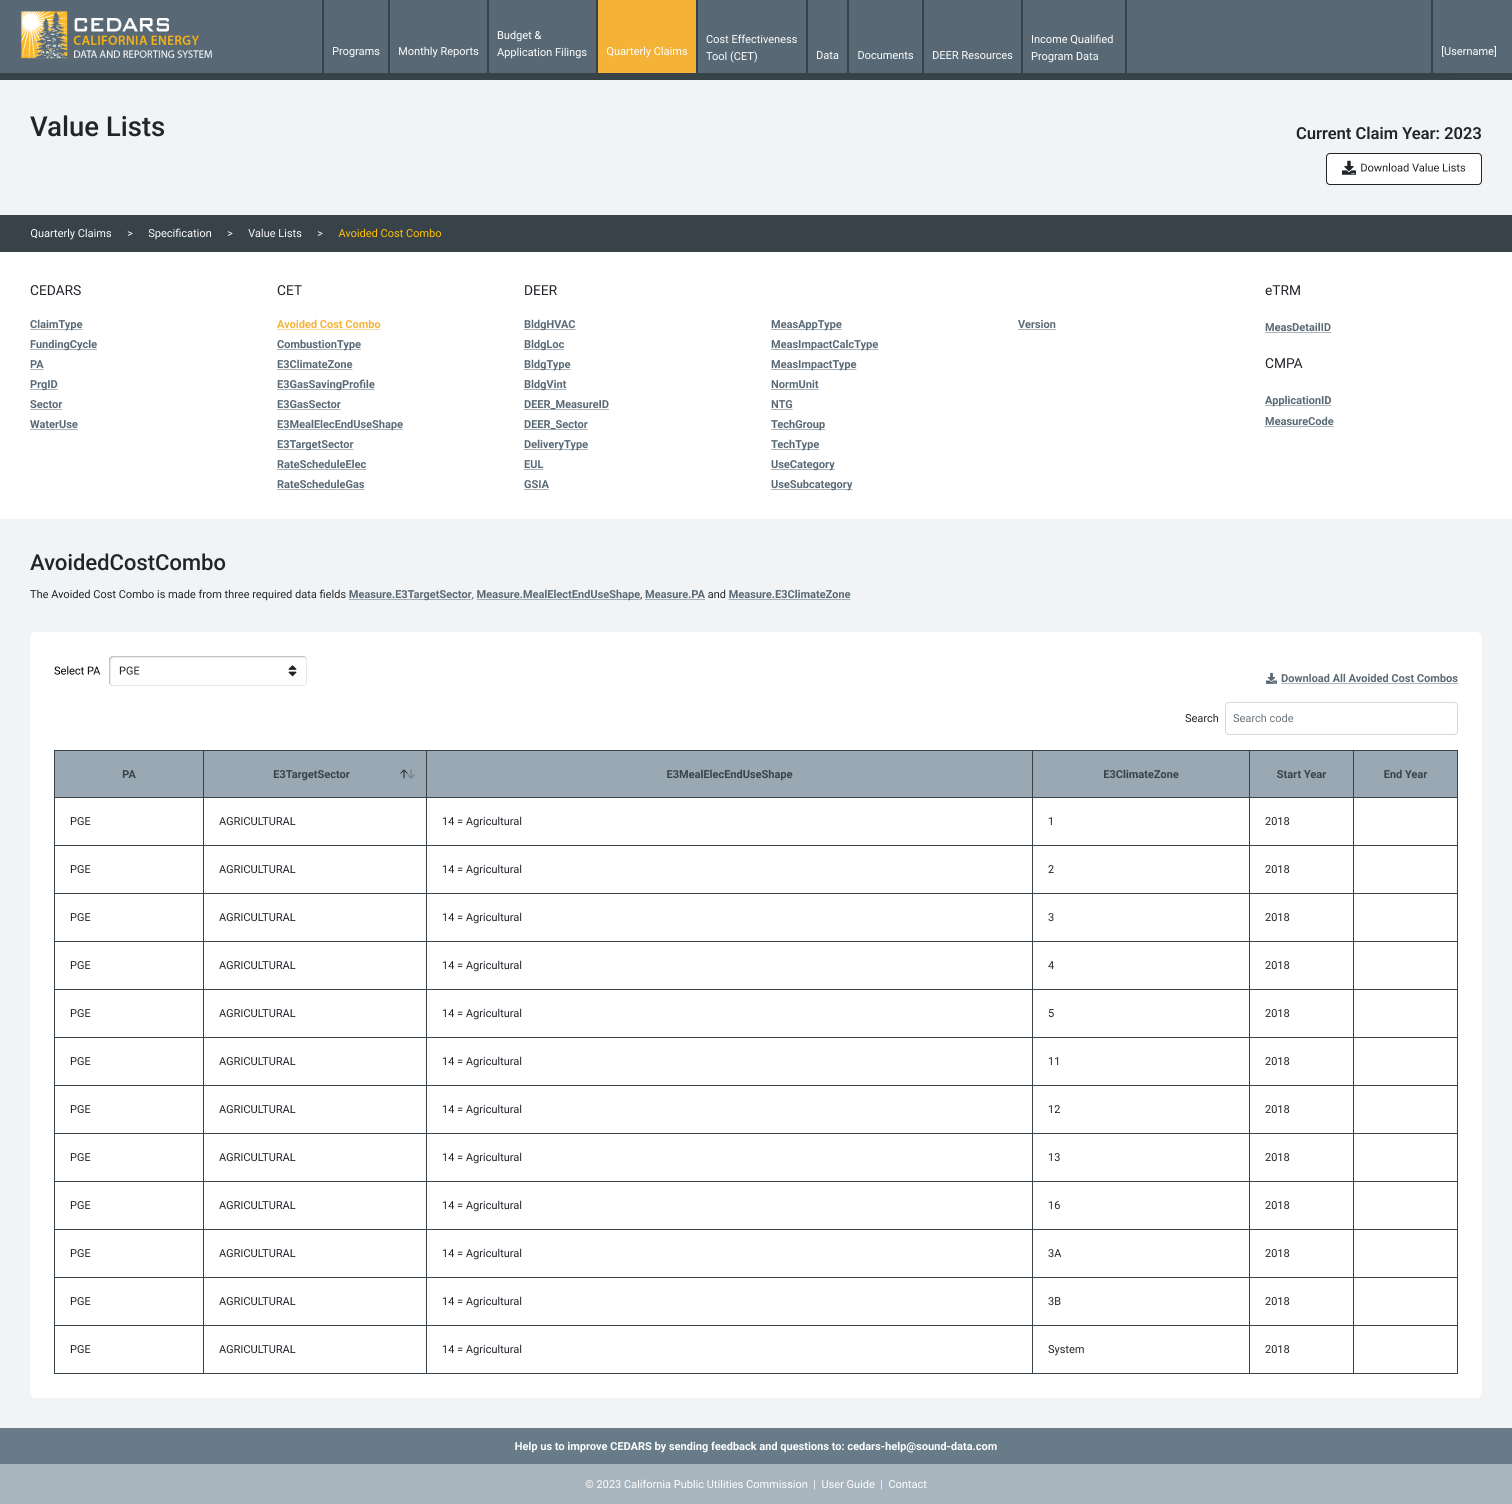Open the User Guide footer link
Image resolution: width=1512 pixels, height=1504 pixels.
point(847,1484)
